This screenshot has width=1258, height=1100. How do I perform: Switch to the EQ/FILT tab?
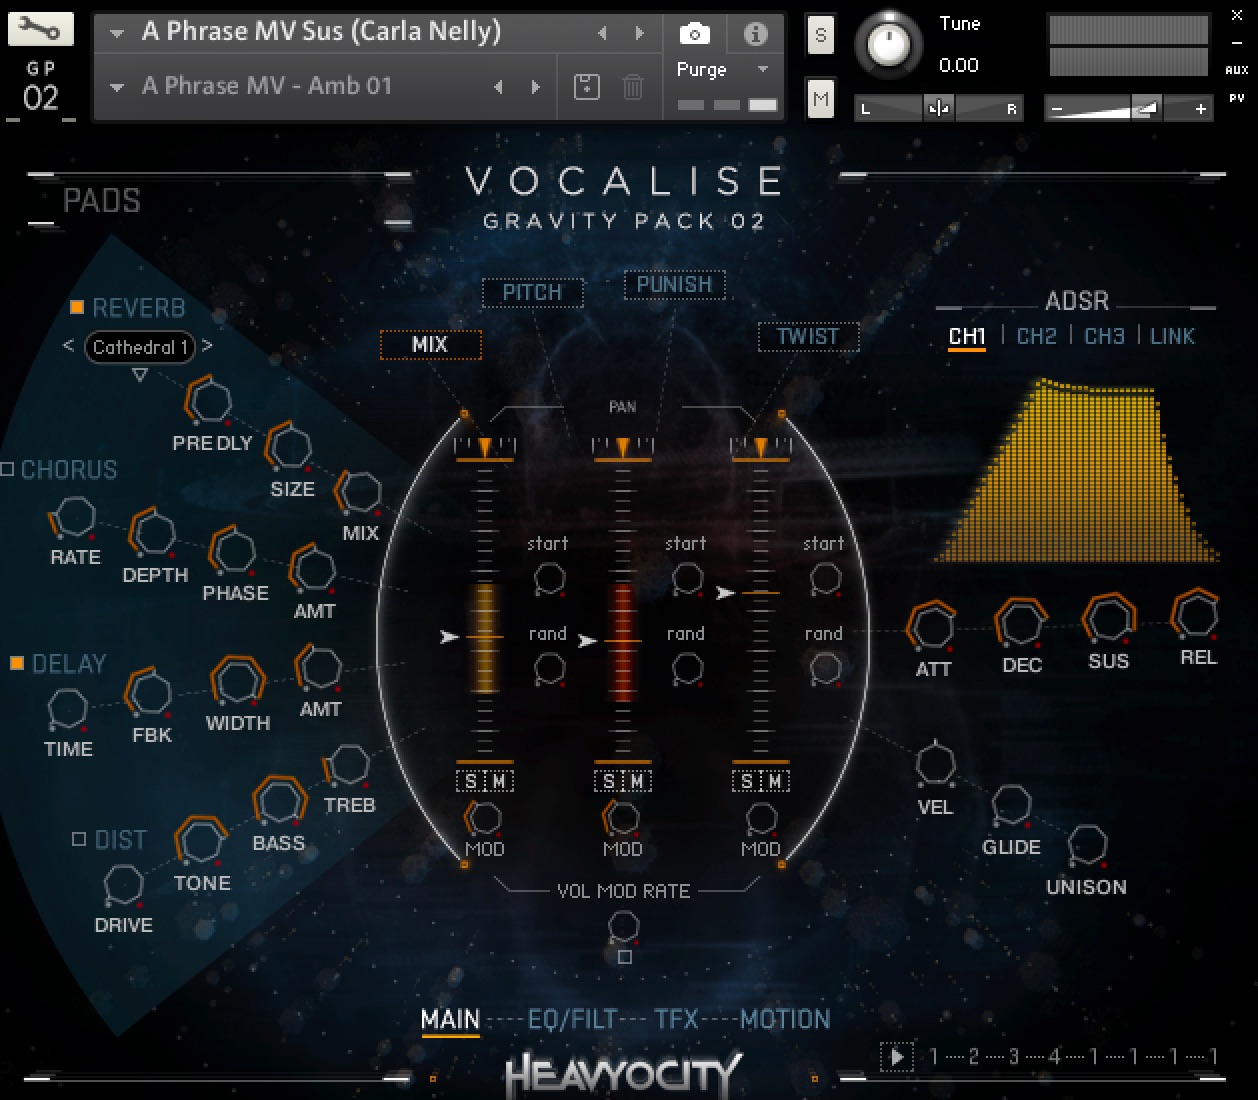point(572,1019)
